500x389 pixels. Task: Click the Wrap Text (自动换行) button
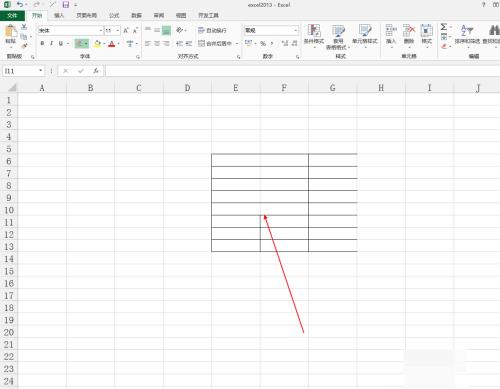(x=212, y=30)
